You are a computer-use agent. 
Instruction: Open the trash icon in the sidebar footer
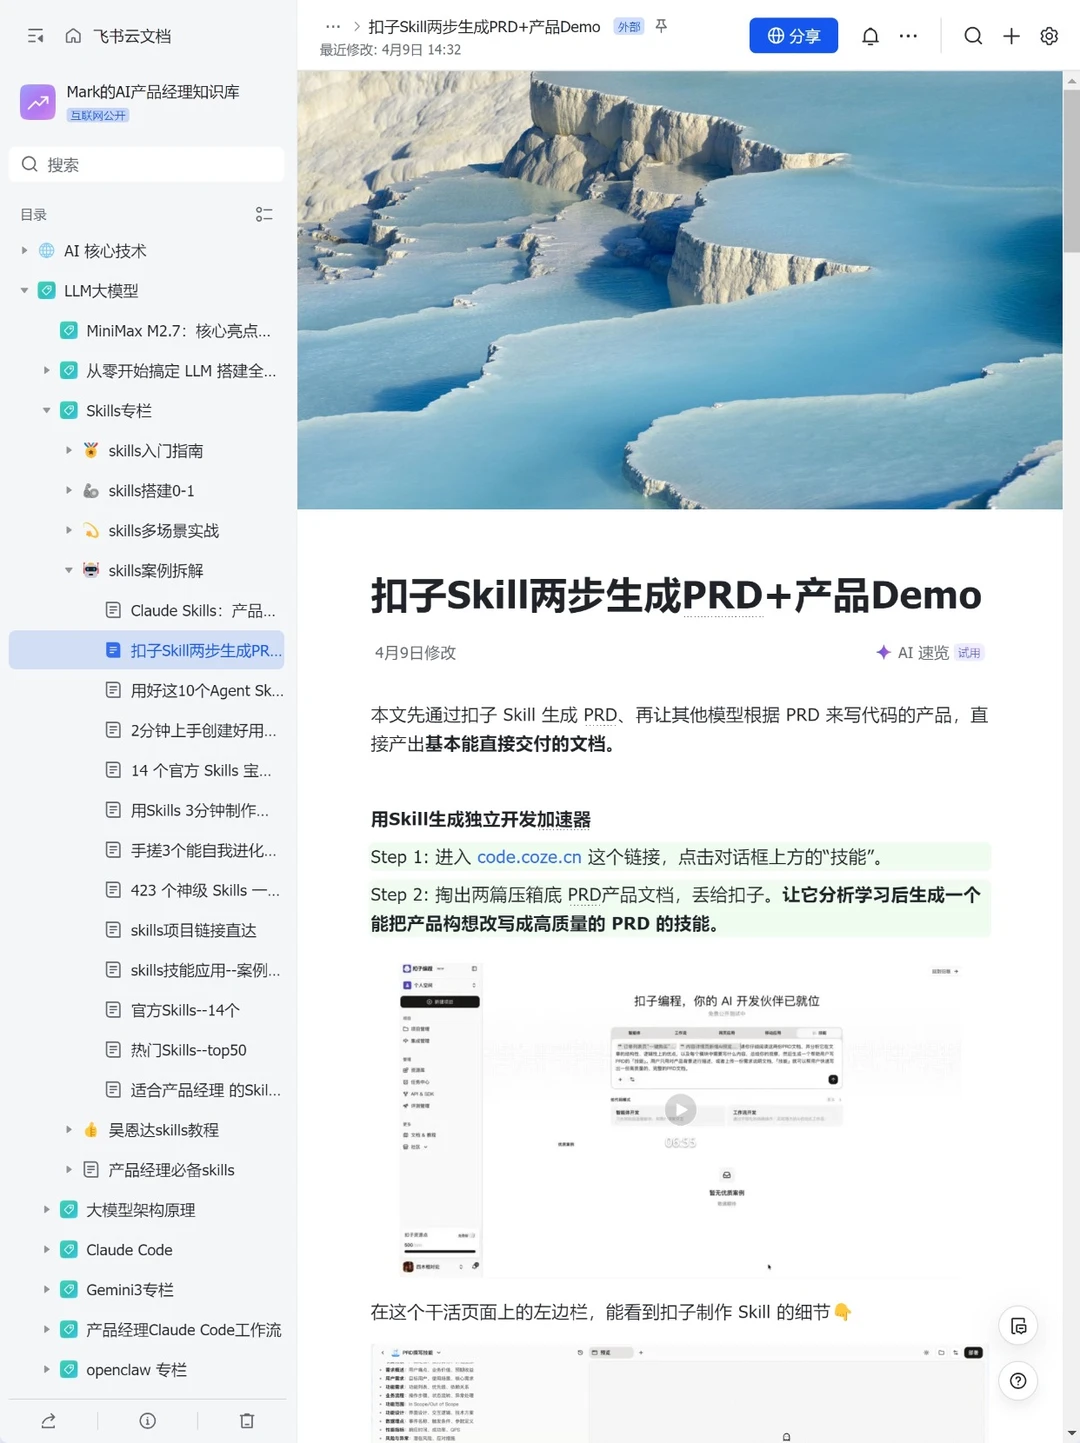point(247,1421)
